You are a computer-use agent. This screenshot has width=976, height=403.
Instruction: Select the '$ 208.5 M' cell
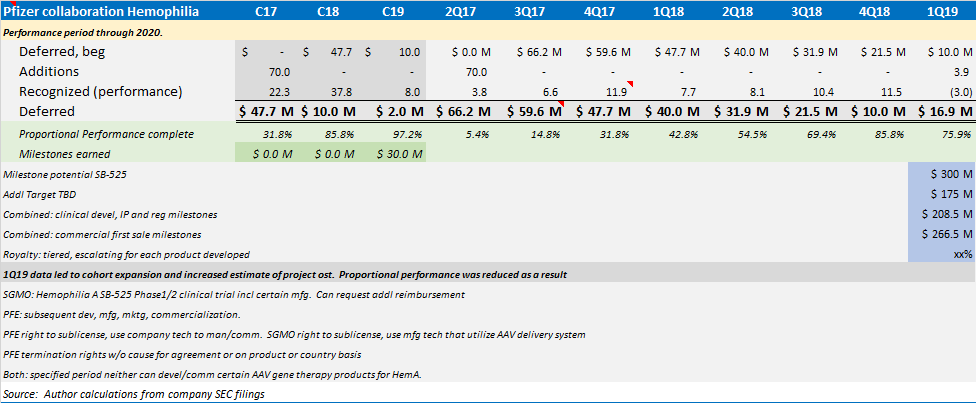(x=947, y=214)
